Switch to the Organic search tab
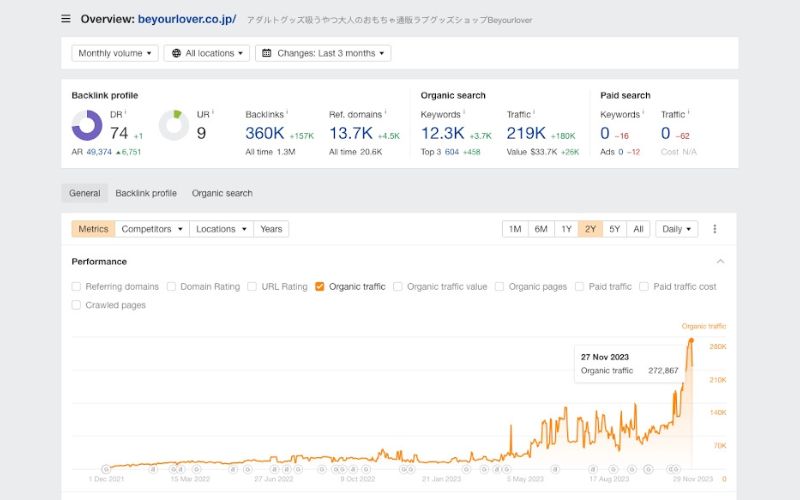 [222, 193]
